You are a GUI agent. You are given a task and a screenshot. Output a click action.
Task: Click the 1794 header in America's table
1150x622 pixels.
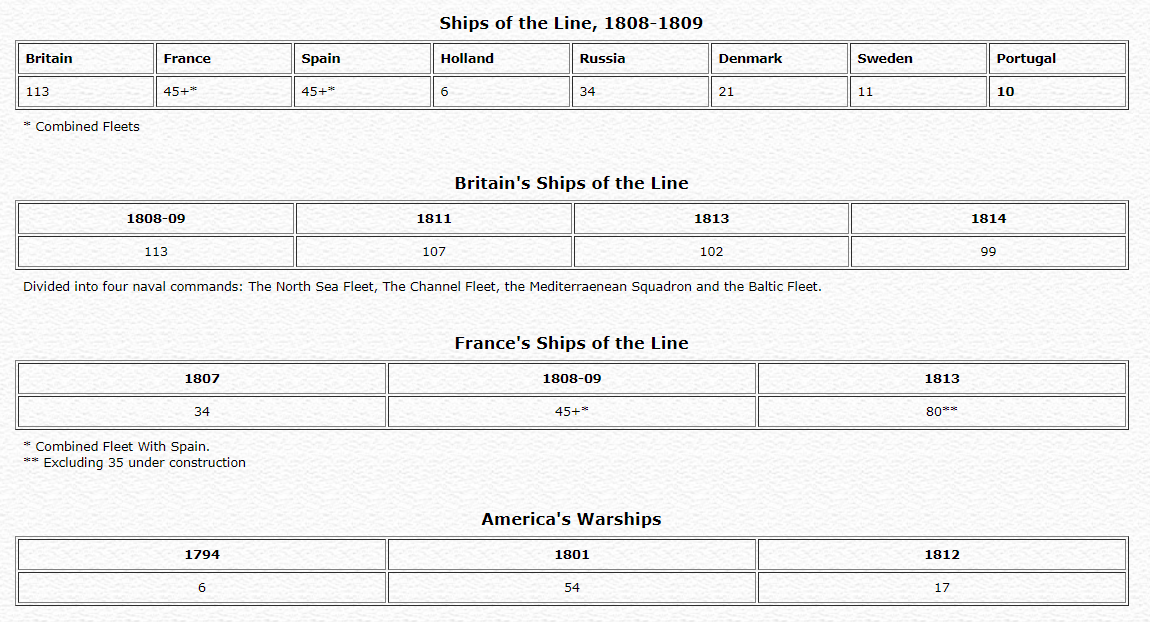(202, 555)
